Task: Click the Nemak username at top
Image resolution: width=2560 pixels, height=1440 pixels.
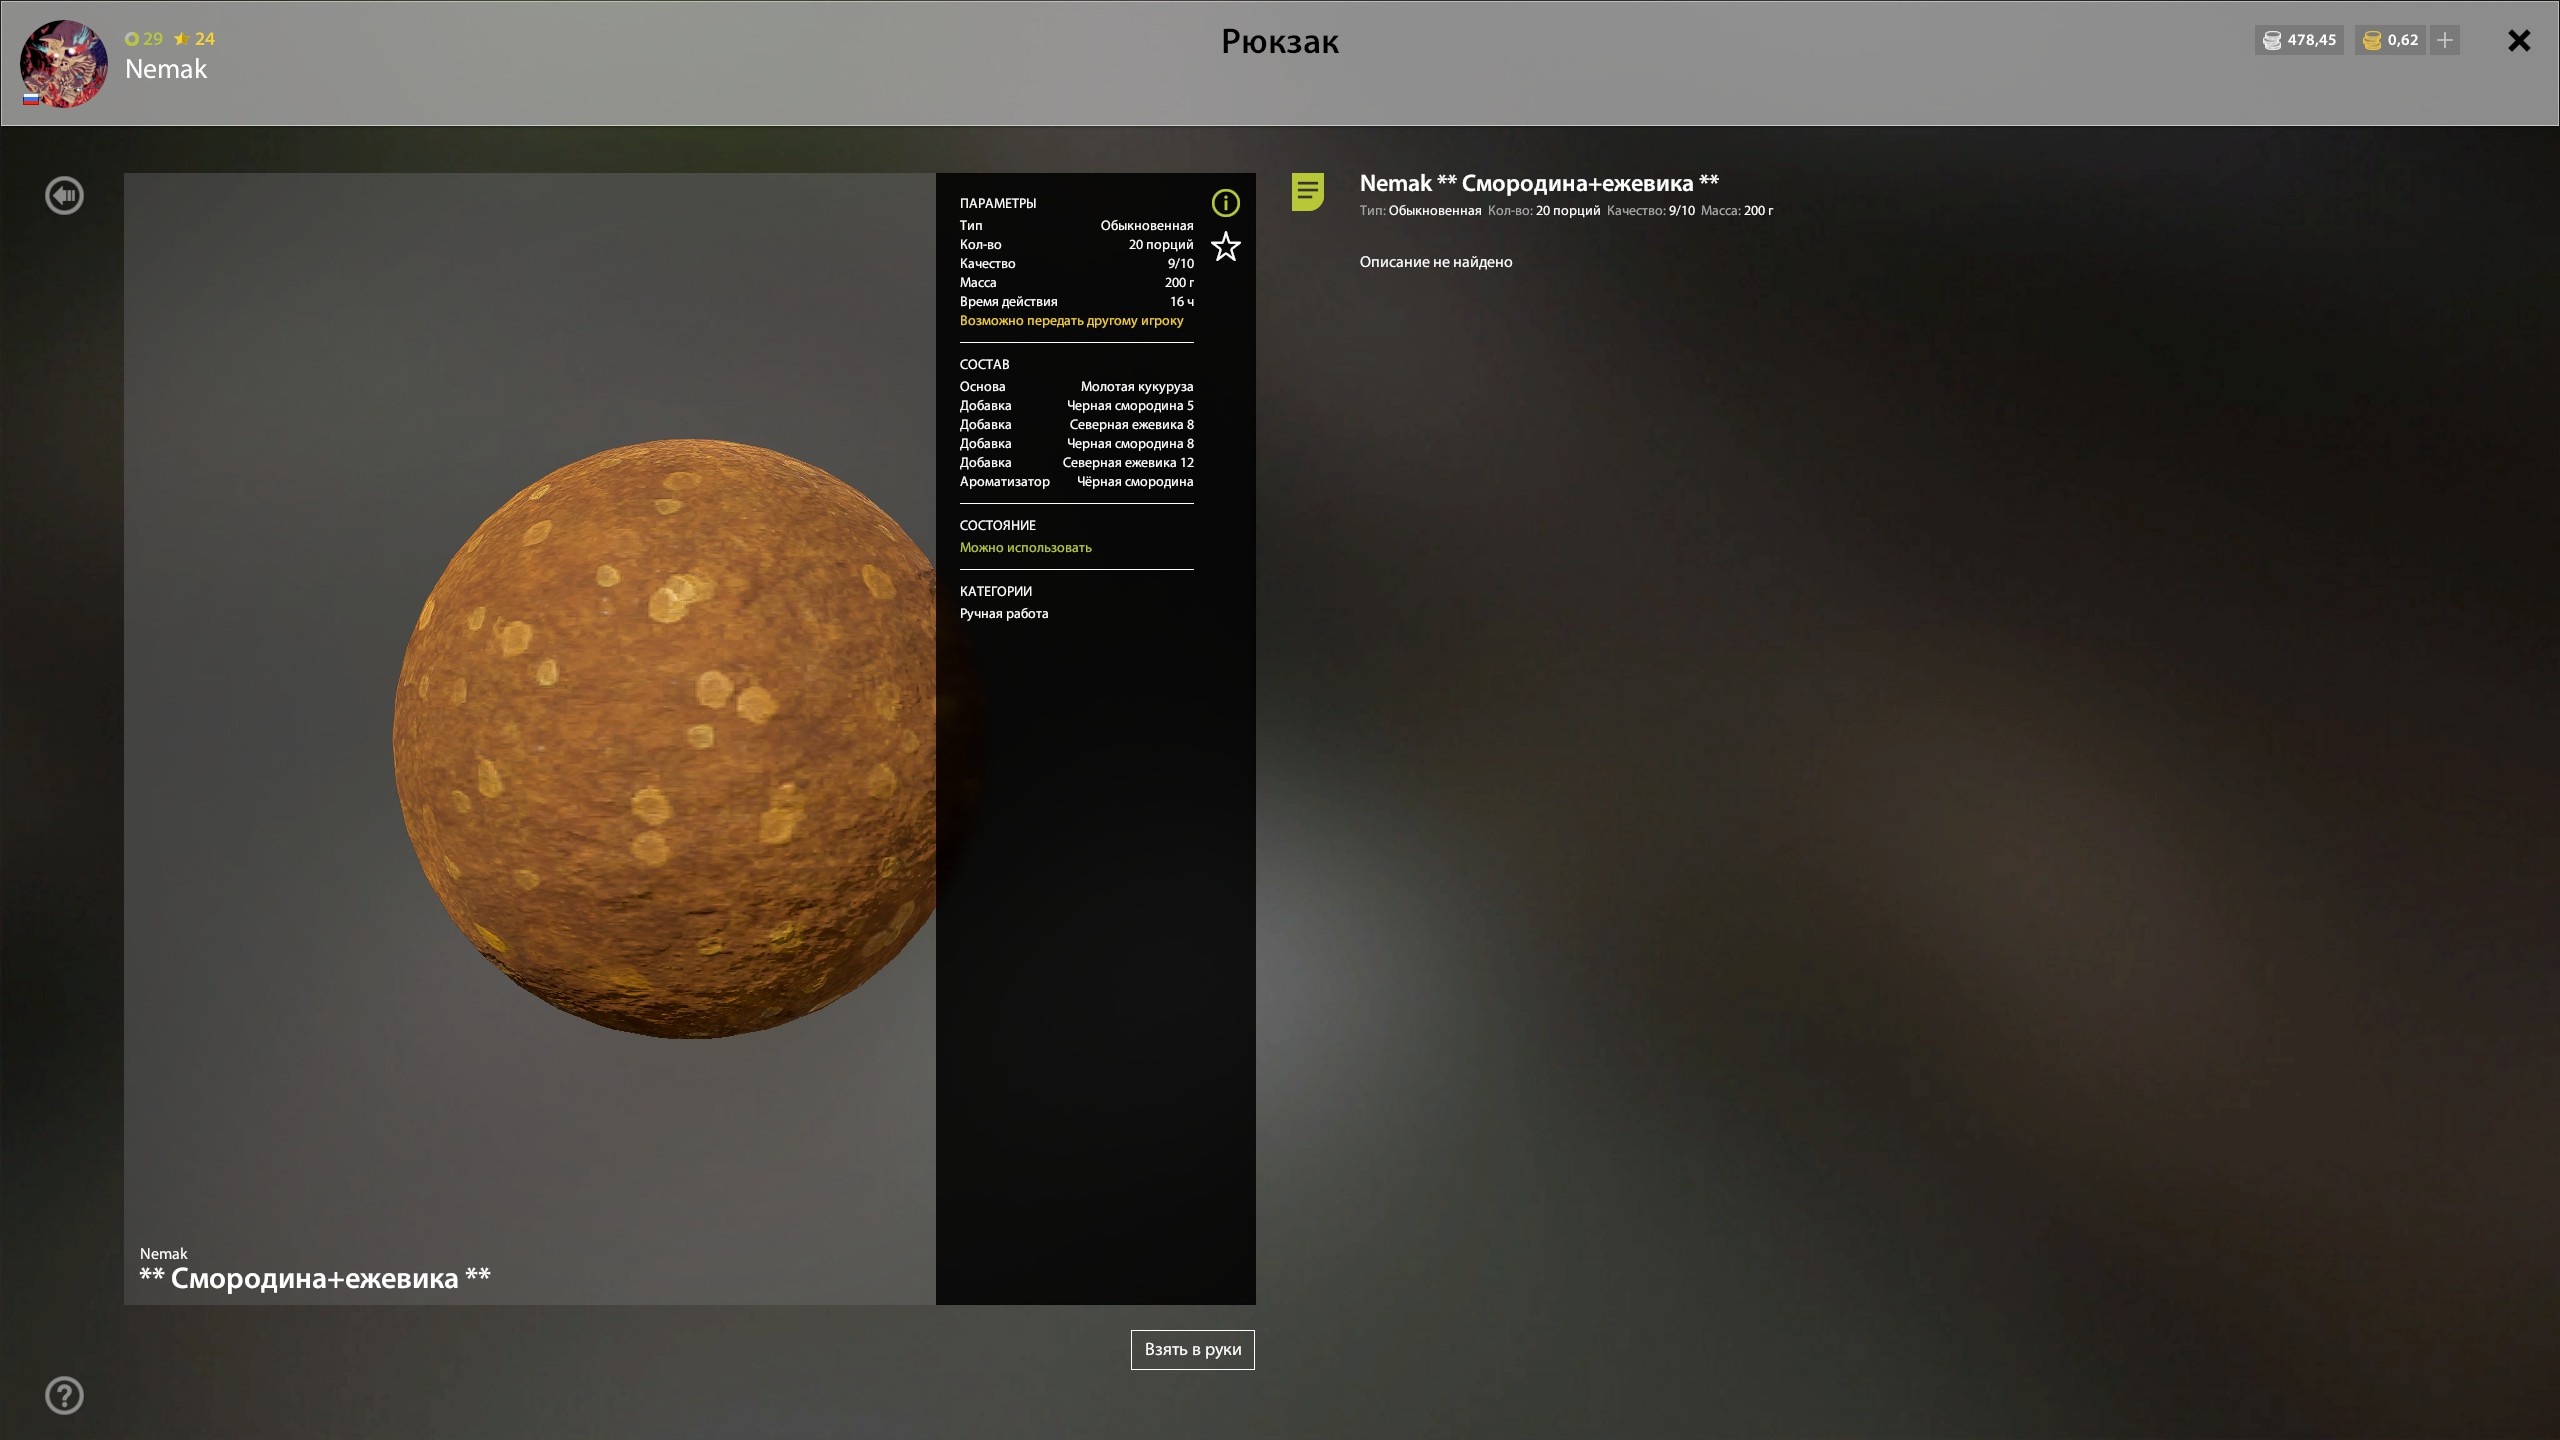Action: pyautogui.click(x=166, y=69)
